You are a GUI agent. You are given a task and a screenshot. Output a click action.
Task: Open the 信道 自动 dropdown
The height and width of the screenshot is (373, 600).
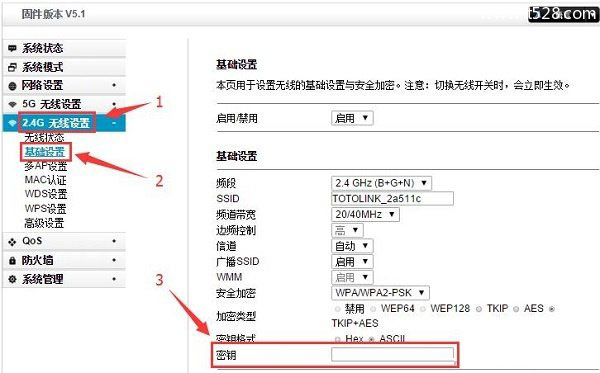pos(352,246)
